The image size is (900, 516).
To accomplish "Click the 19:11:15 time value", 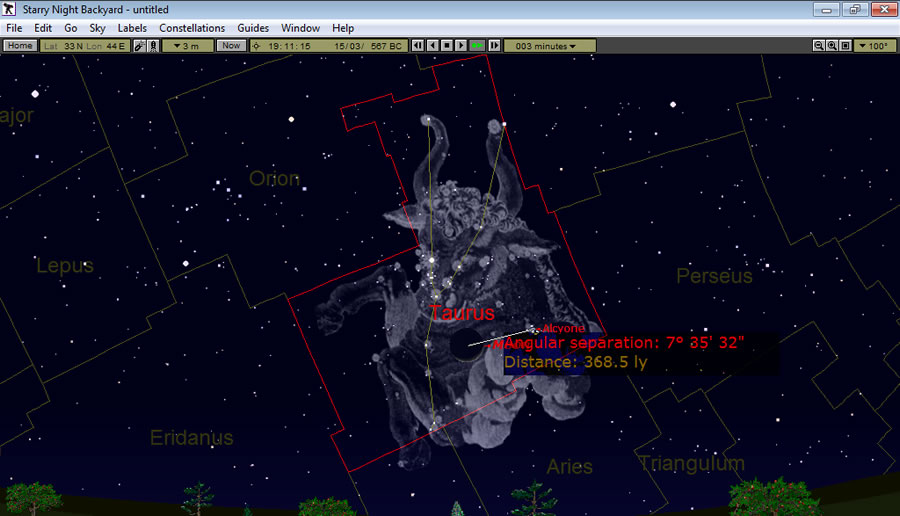I will pyautogui.click(x=289, y=46).
